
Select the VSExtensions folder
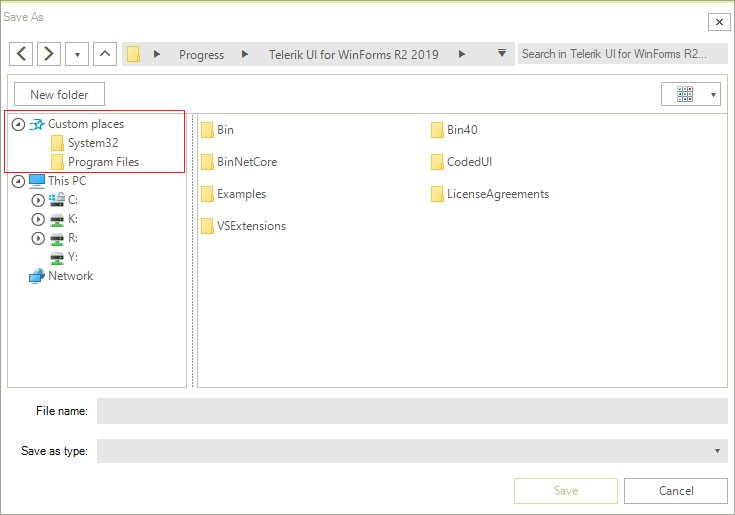click(x=243, y=226)
